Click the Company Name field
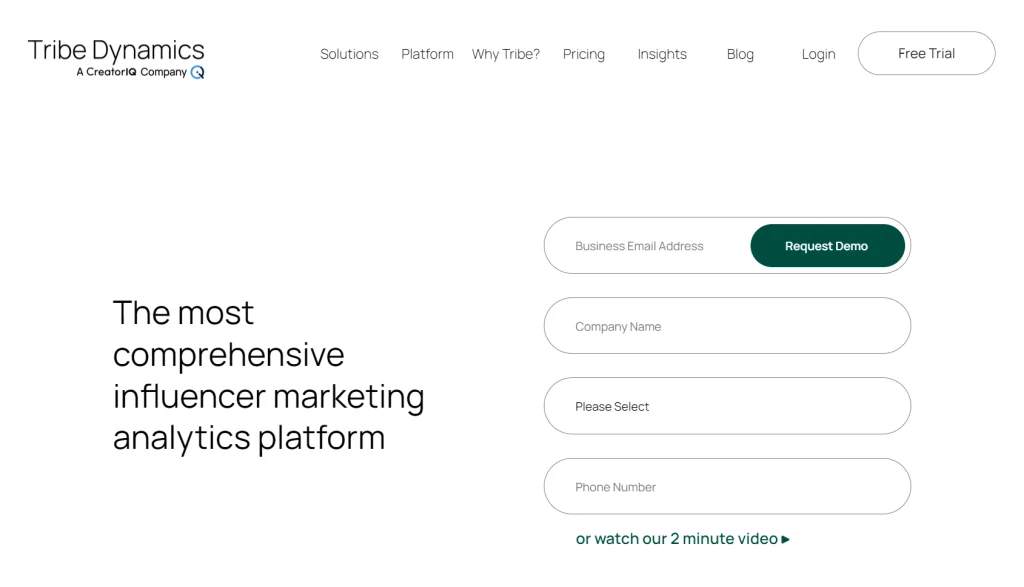Screen dimensions: 1024x587 (727, 325)
